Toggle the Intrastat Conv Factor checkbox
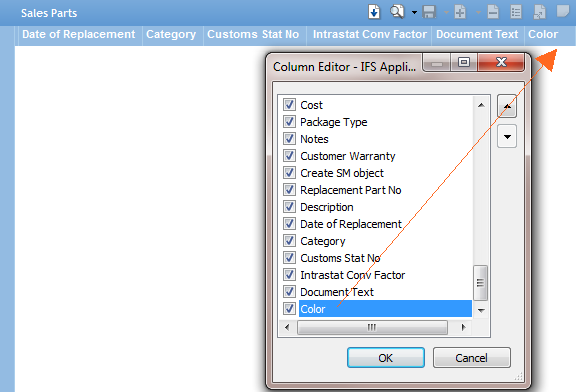576x392 pixels. tap(289, 275)
